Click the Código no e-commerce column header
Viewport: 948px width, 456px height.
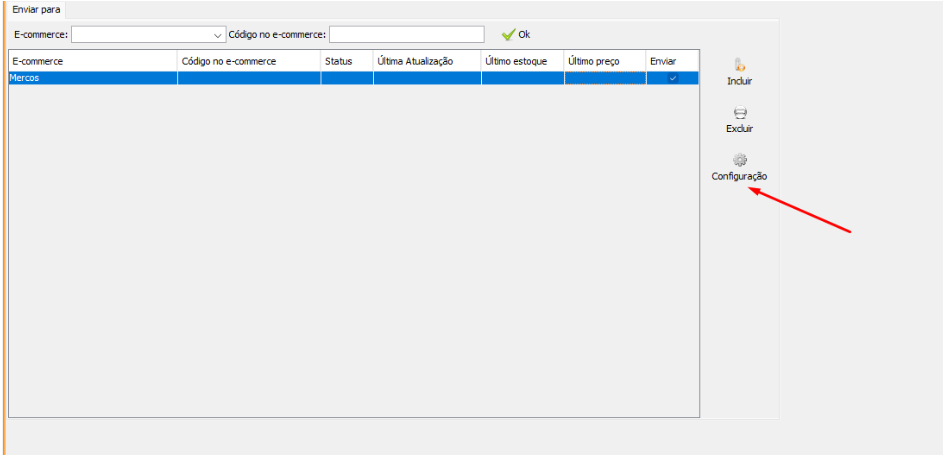coord(249,61)
